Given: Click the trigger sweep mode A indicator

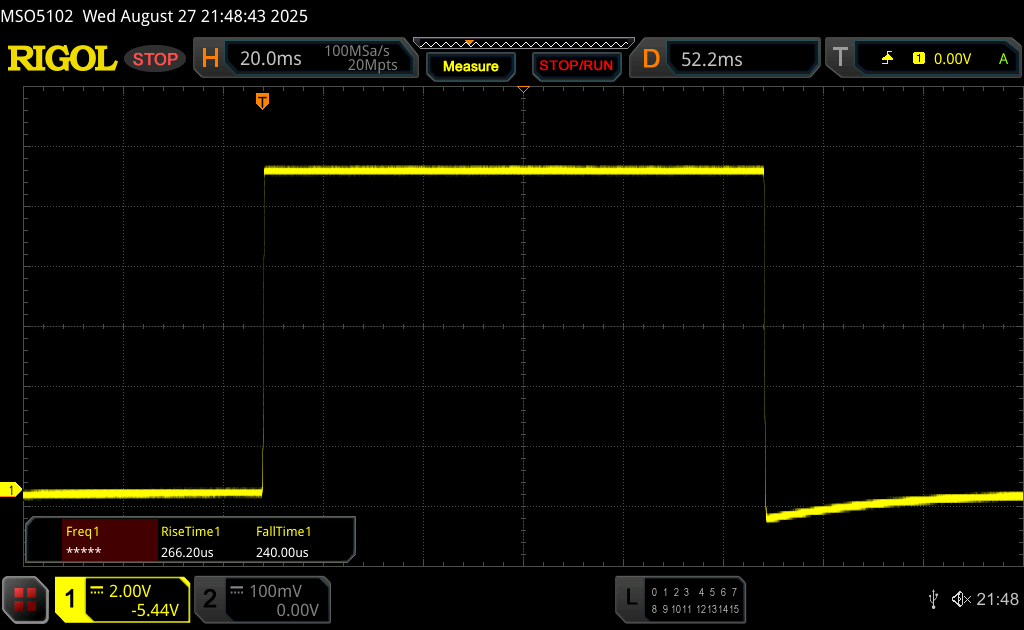Looking at the screenshot, I should [1003, 59].
